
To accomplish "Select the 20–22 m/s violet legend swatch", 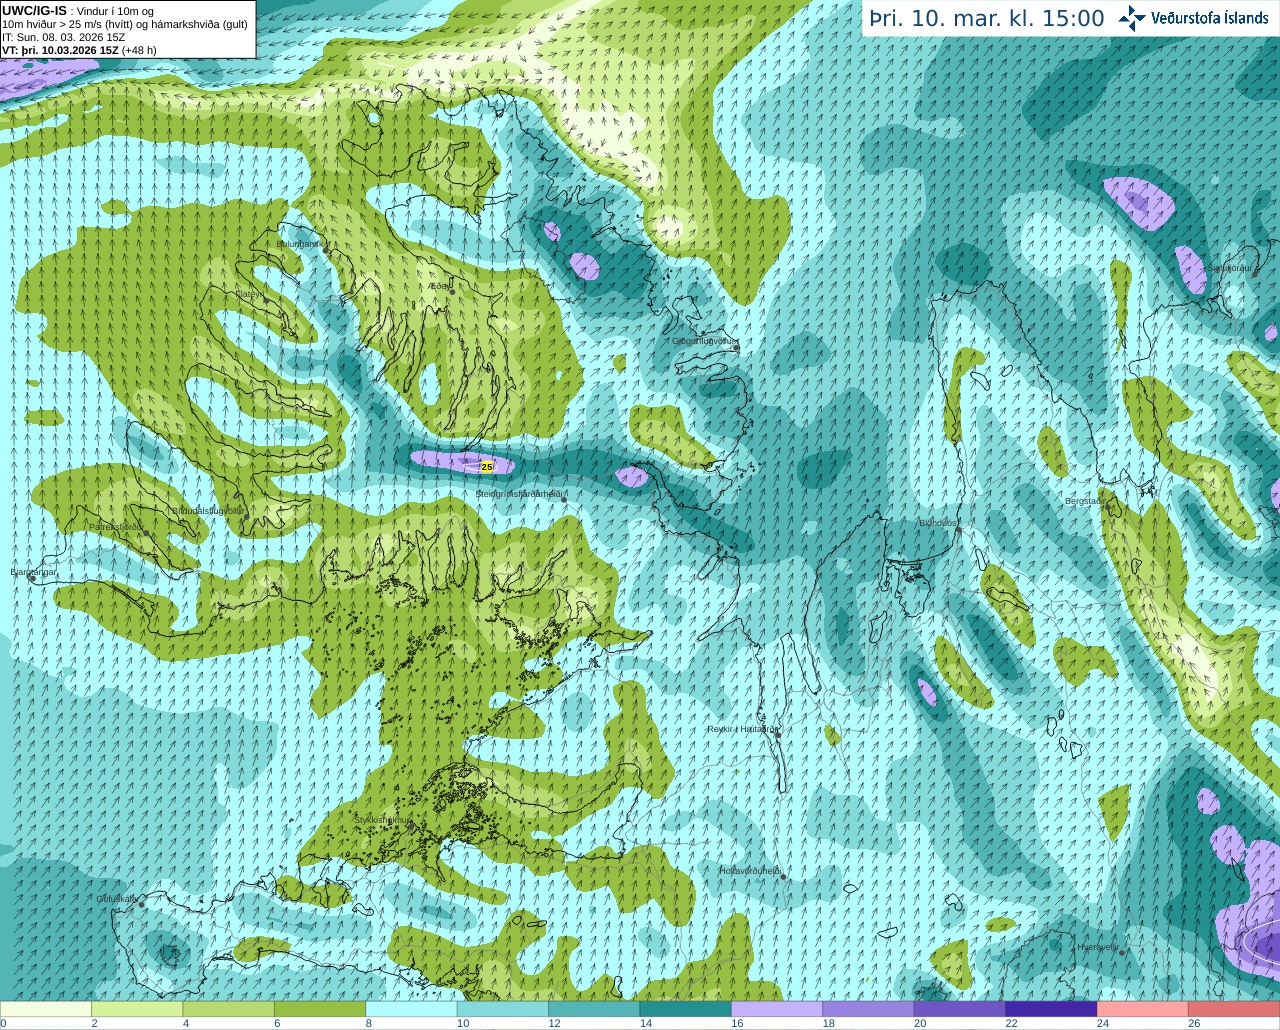I will click(x=960, y=1009).
